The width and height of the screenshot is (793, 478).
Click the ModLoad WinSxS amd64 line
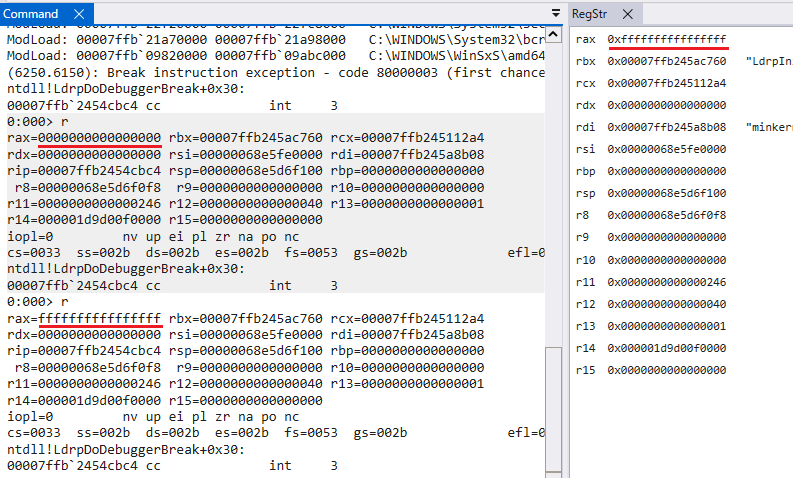coord(276,56)
